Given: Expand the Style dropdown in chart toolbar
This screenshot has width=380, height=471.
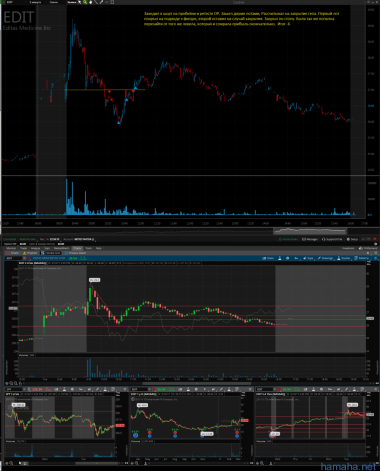Looking at the screenshot, I should 309,258.
